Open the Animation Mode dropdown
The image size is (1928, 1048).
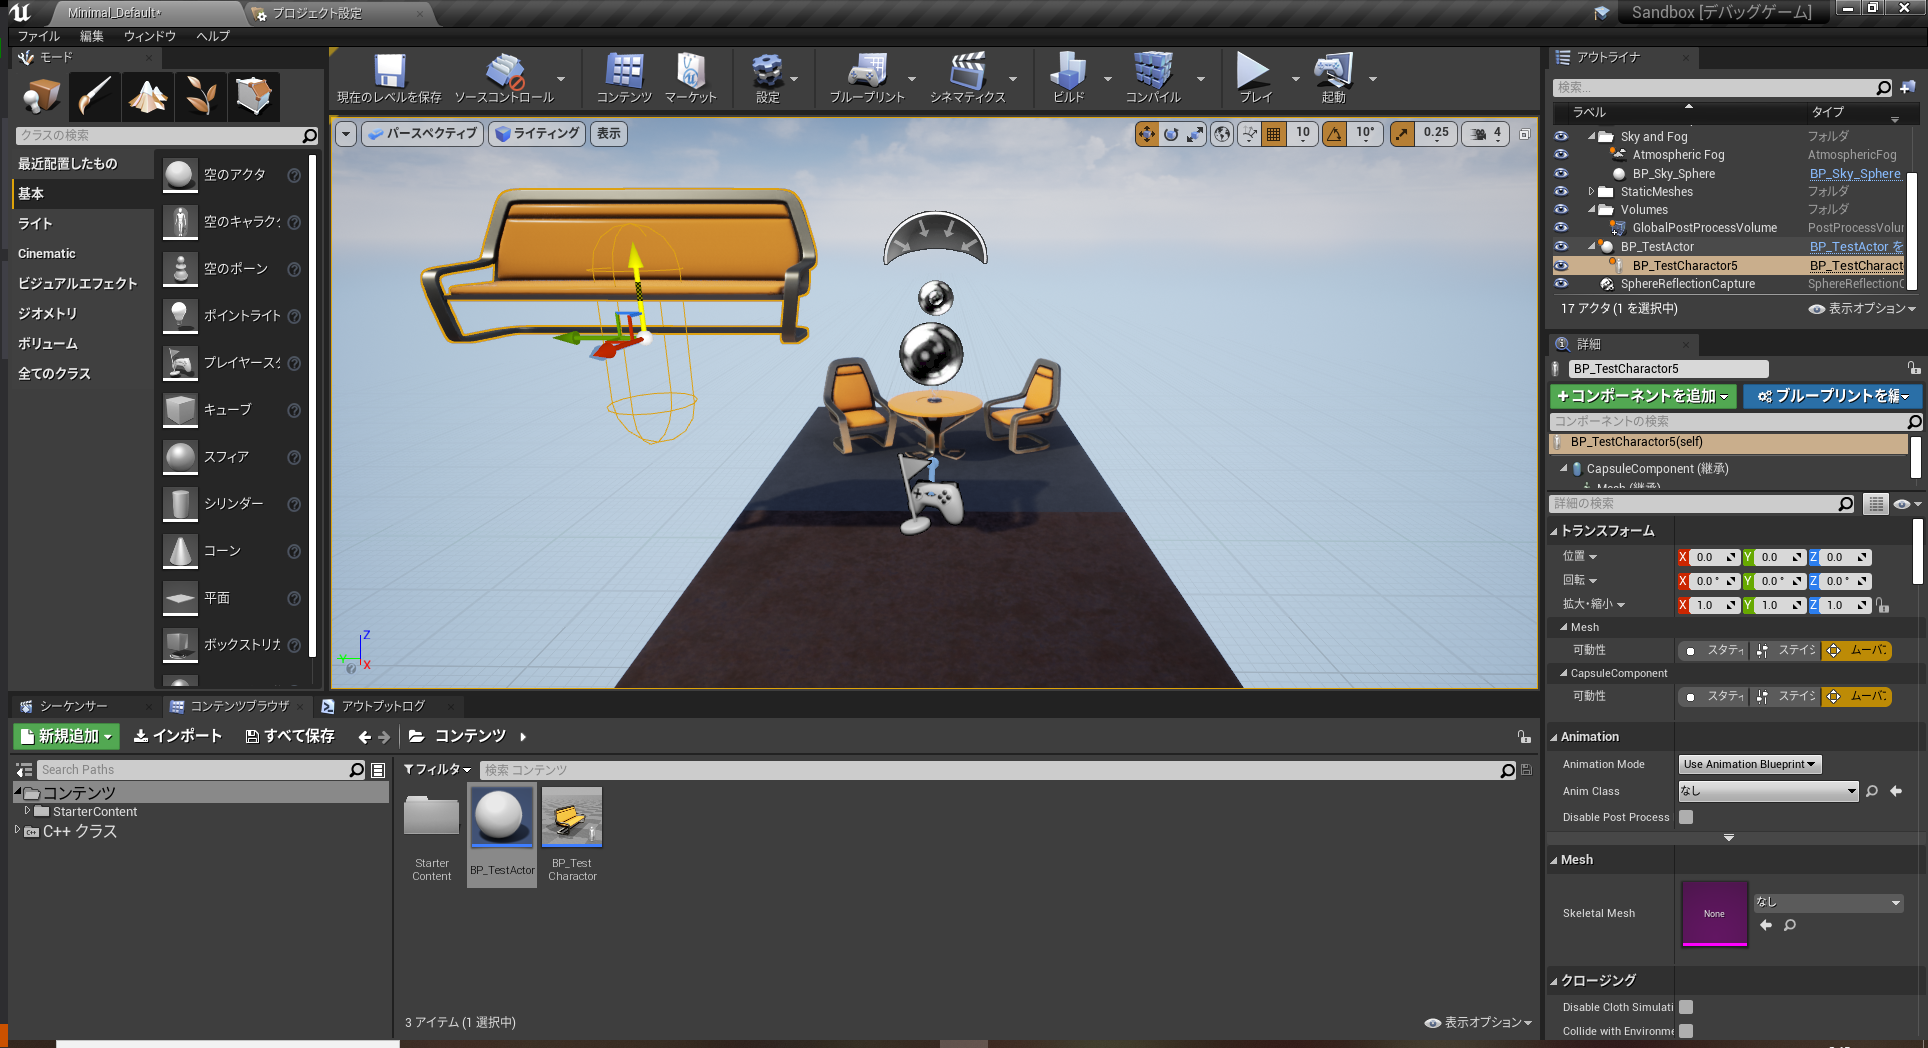[1749, 764]
